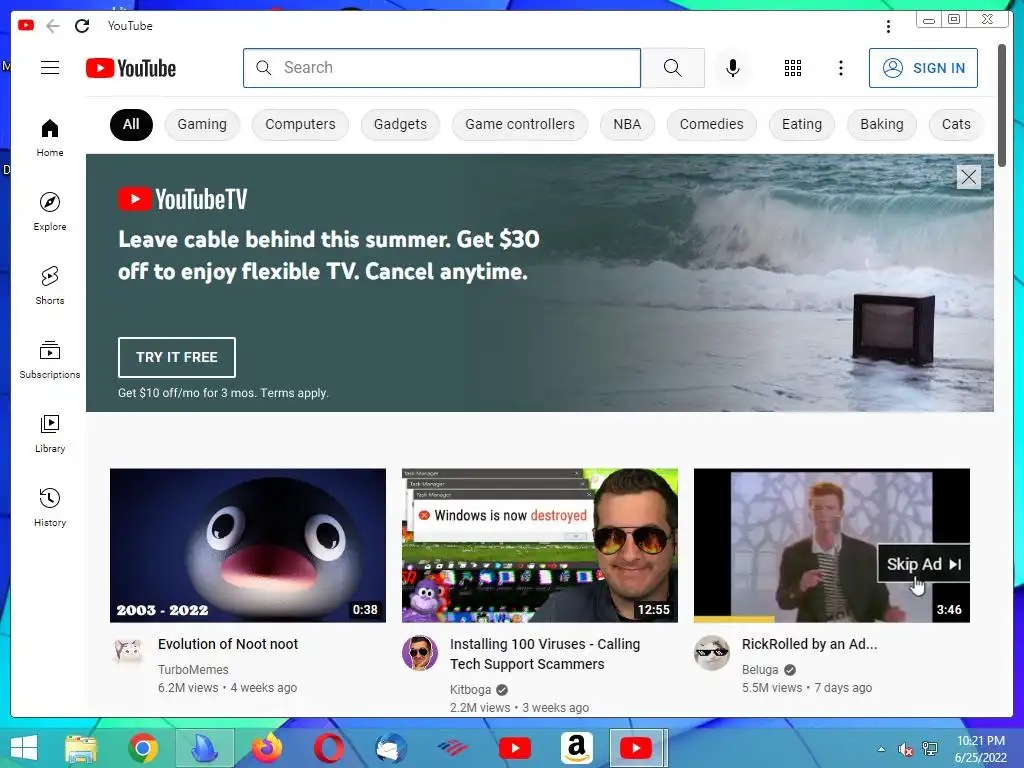Click TRY IT FREE button

pos(177,357)
